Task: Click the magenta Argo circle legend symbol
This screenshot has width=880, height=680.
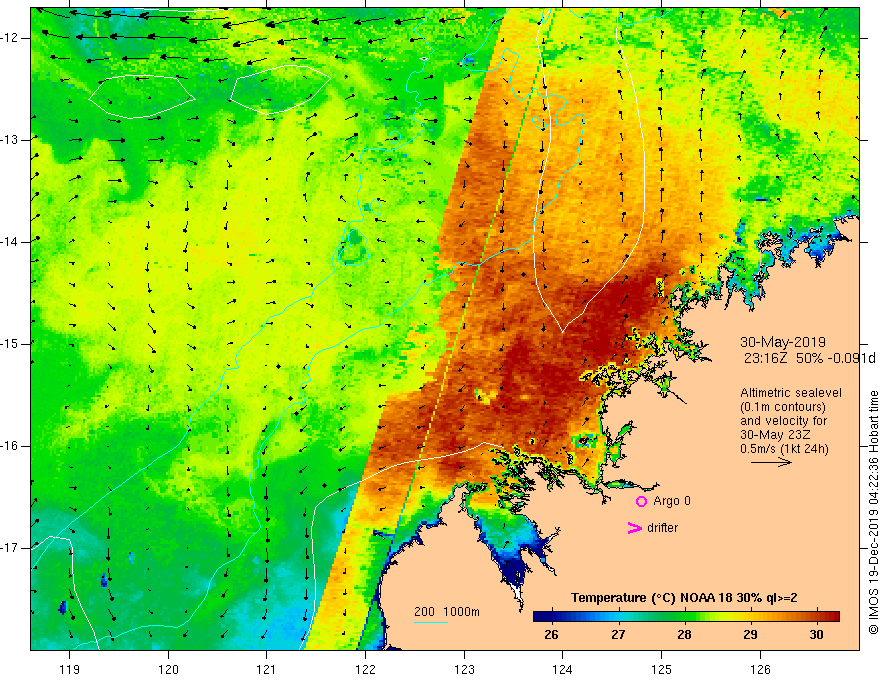Action: click(x=641, y=501)
